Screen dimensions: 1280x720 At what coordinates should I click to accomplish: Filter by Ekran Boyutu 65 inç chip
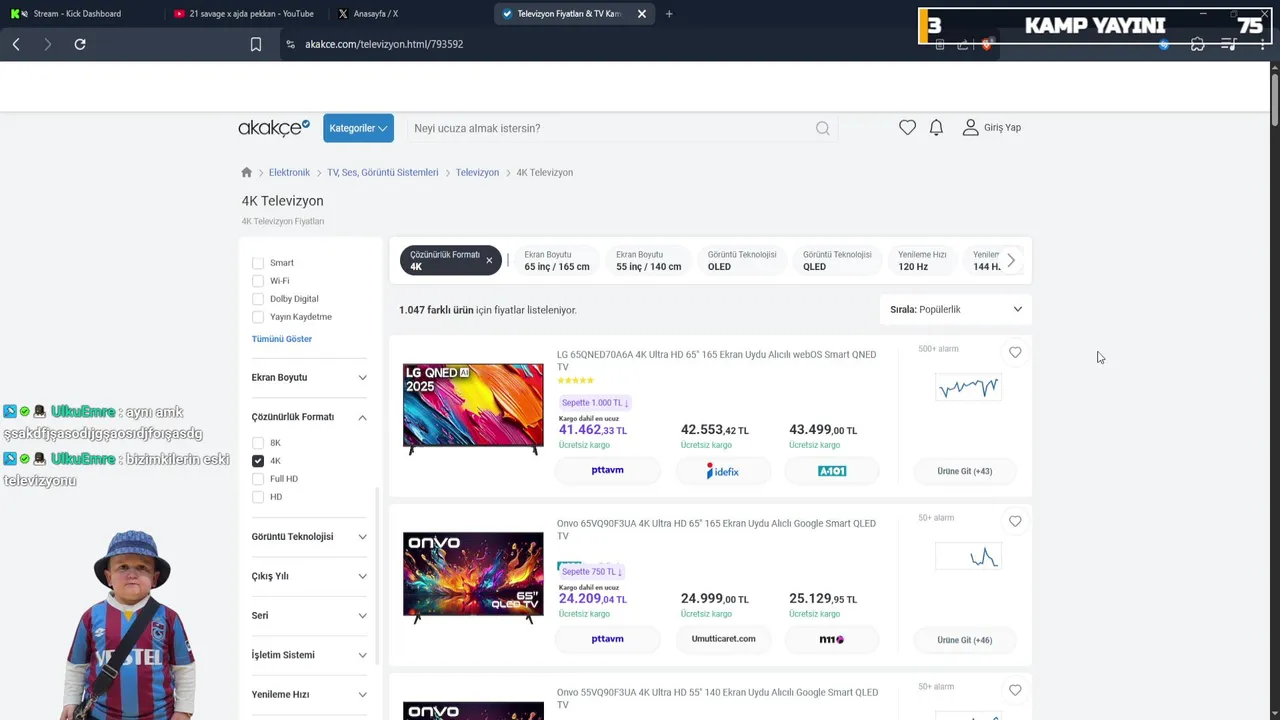556,261
